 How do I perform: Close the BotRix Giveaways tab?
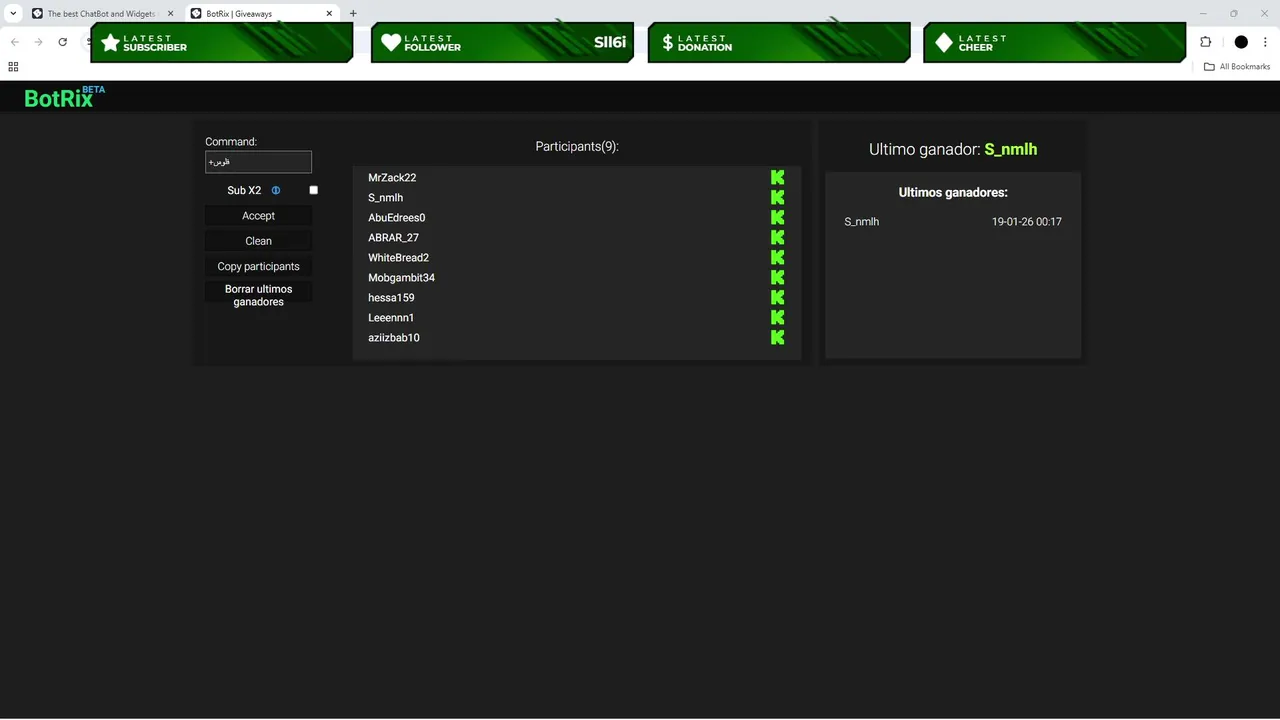click(x=329, y=14)
